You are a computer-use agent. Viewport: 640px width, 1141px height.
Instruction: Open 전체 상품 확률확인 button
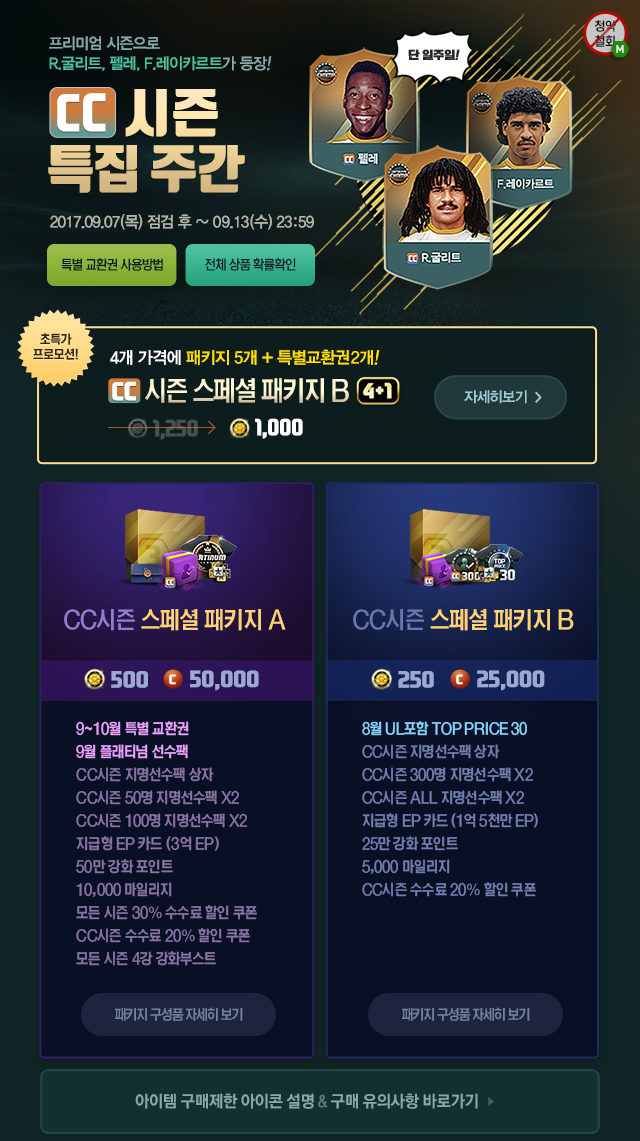click(250, 265)
